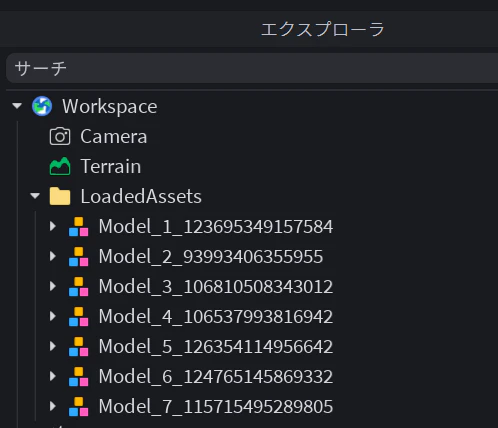Click the サーチ search field
Image resolution: width=498 pixels, height=428 pixels.
252,68
